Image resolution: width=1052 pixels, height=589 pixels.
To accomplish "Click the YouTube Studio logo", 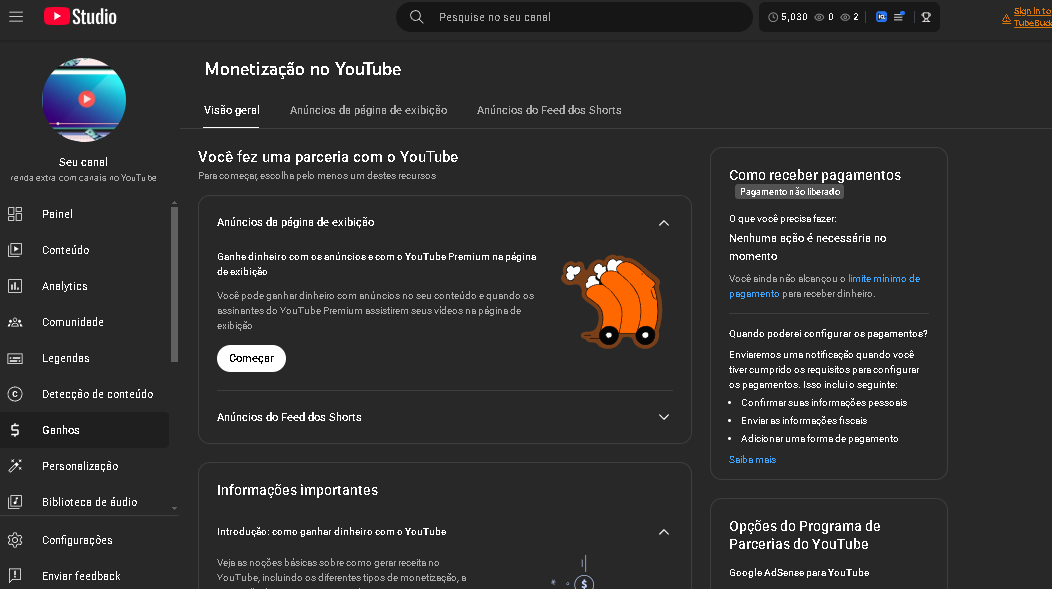I will coord(80,17).
